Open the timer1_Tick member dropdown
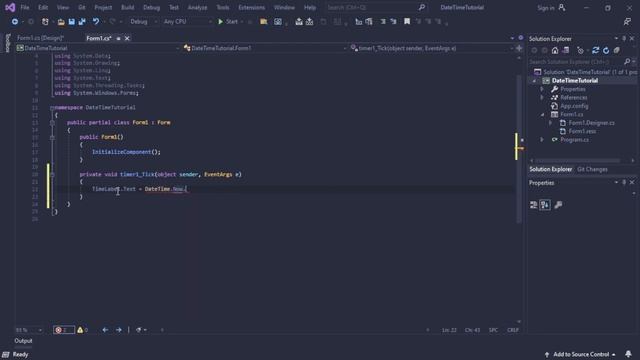640x360 pixels. point(432,48)
